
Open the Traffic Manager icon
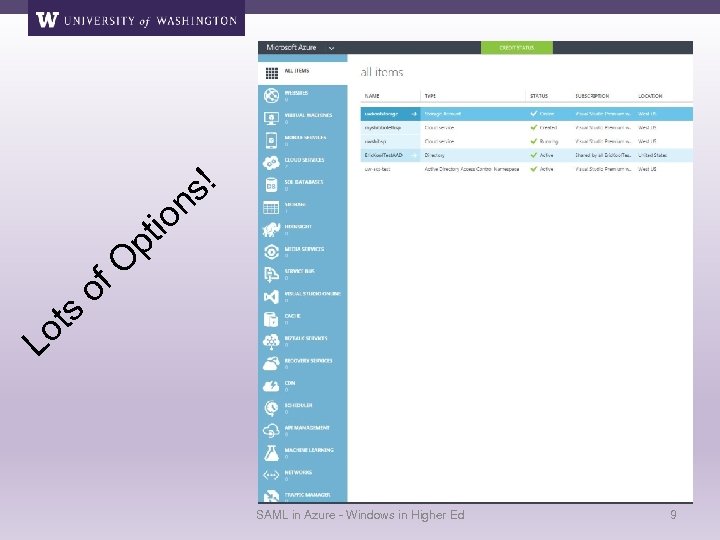(271, 496)
